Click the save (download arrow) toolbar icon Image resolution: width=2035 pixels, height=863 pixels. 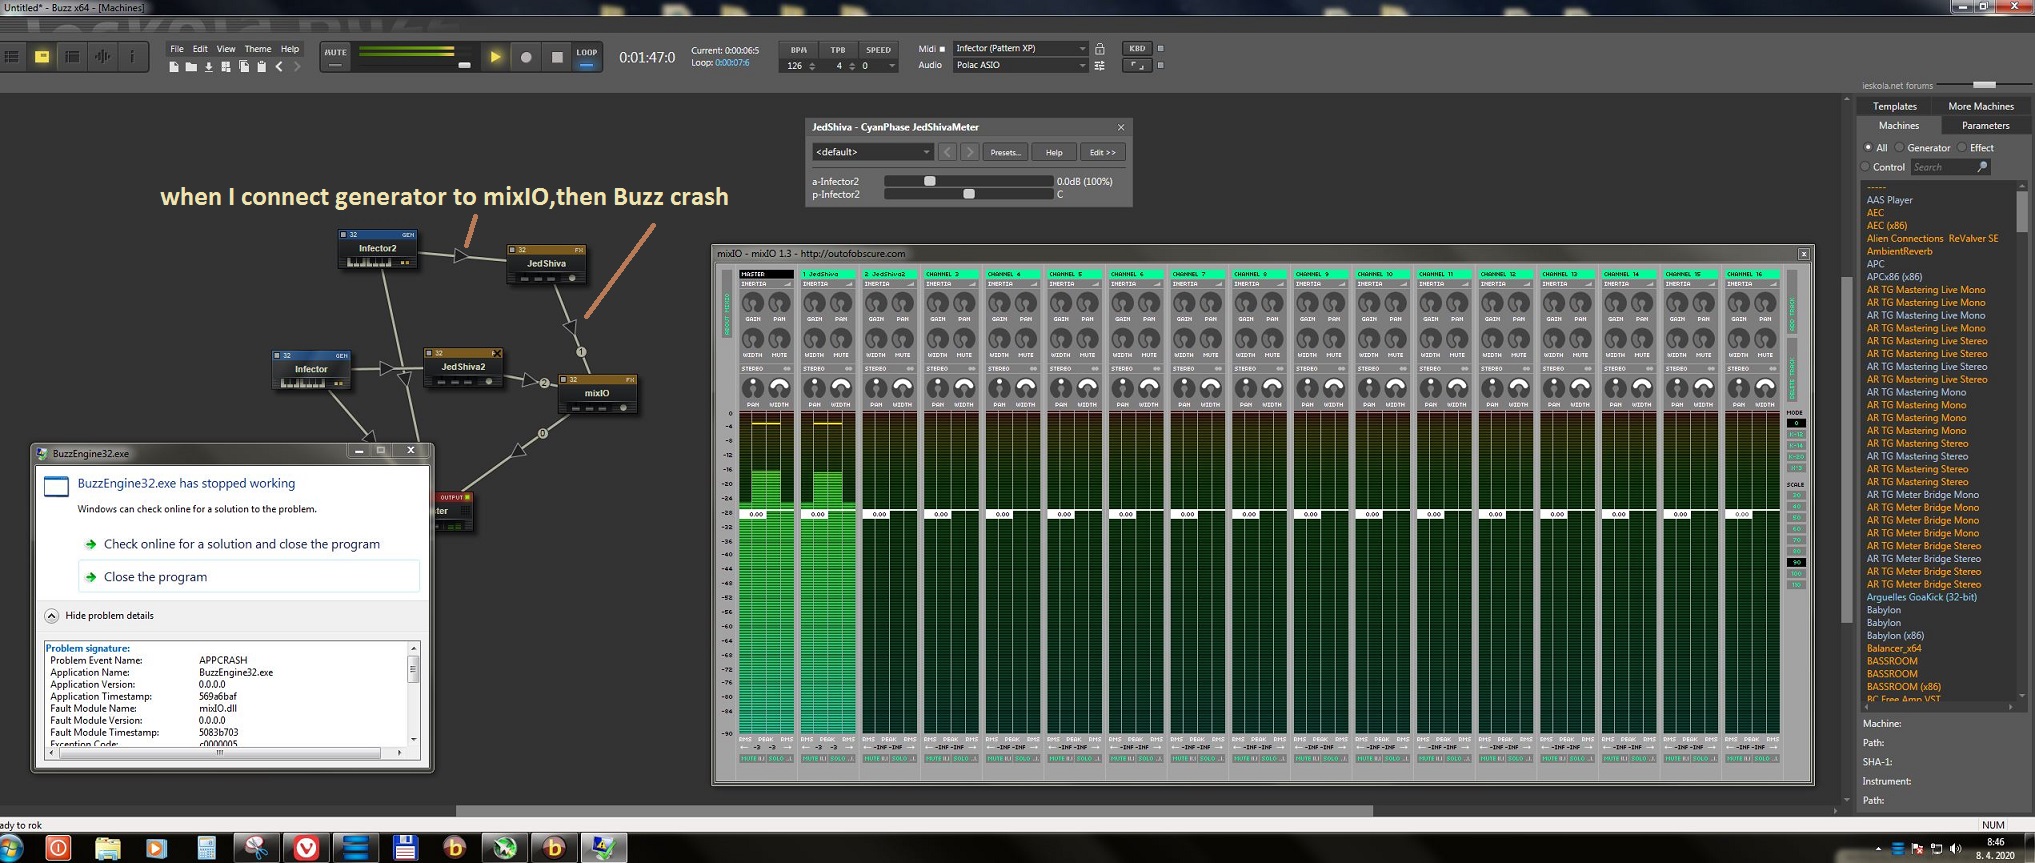(209, 67)
